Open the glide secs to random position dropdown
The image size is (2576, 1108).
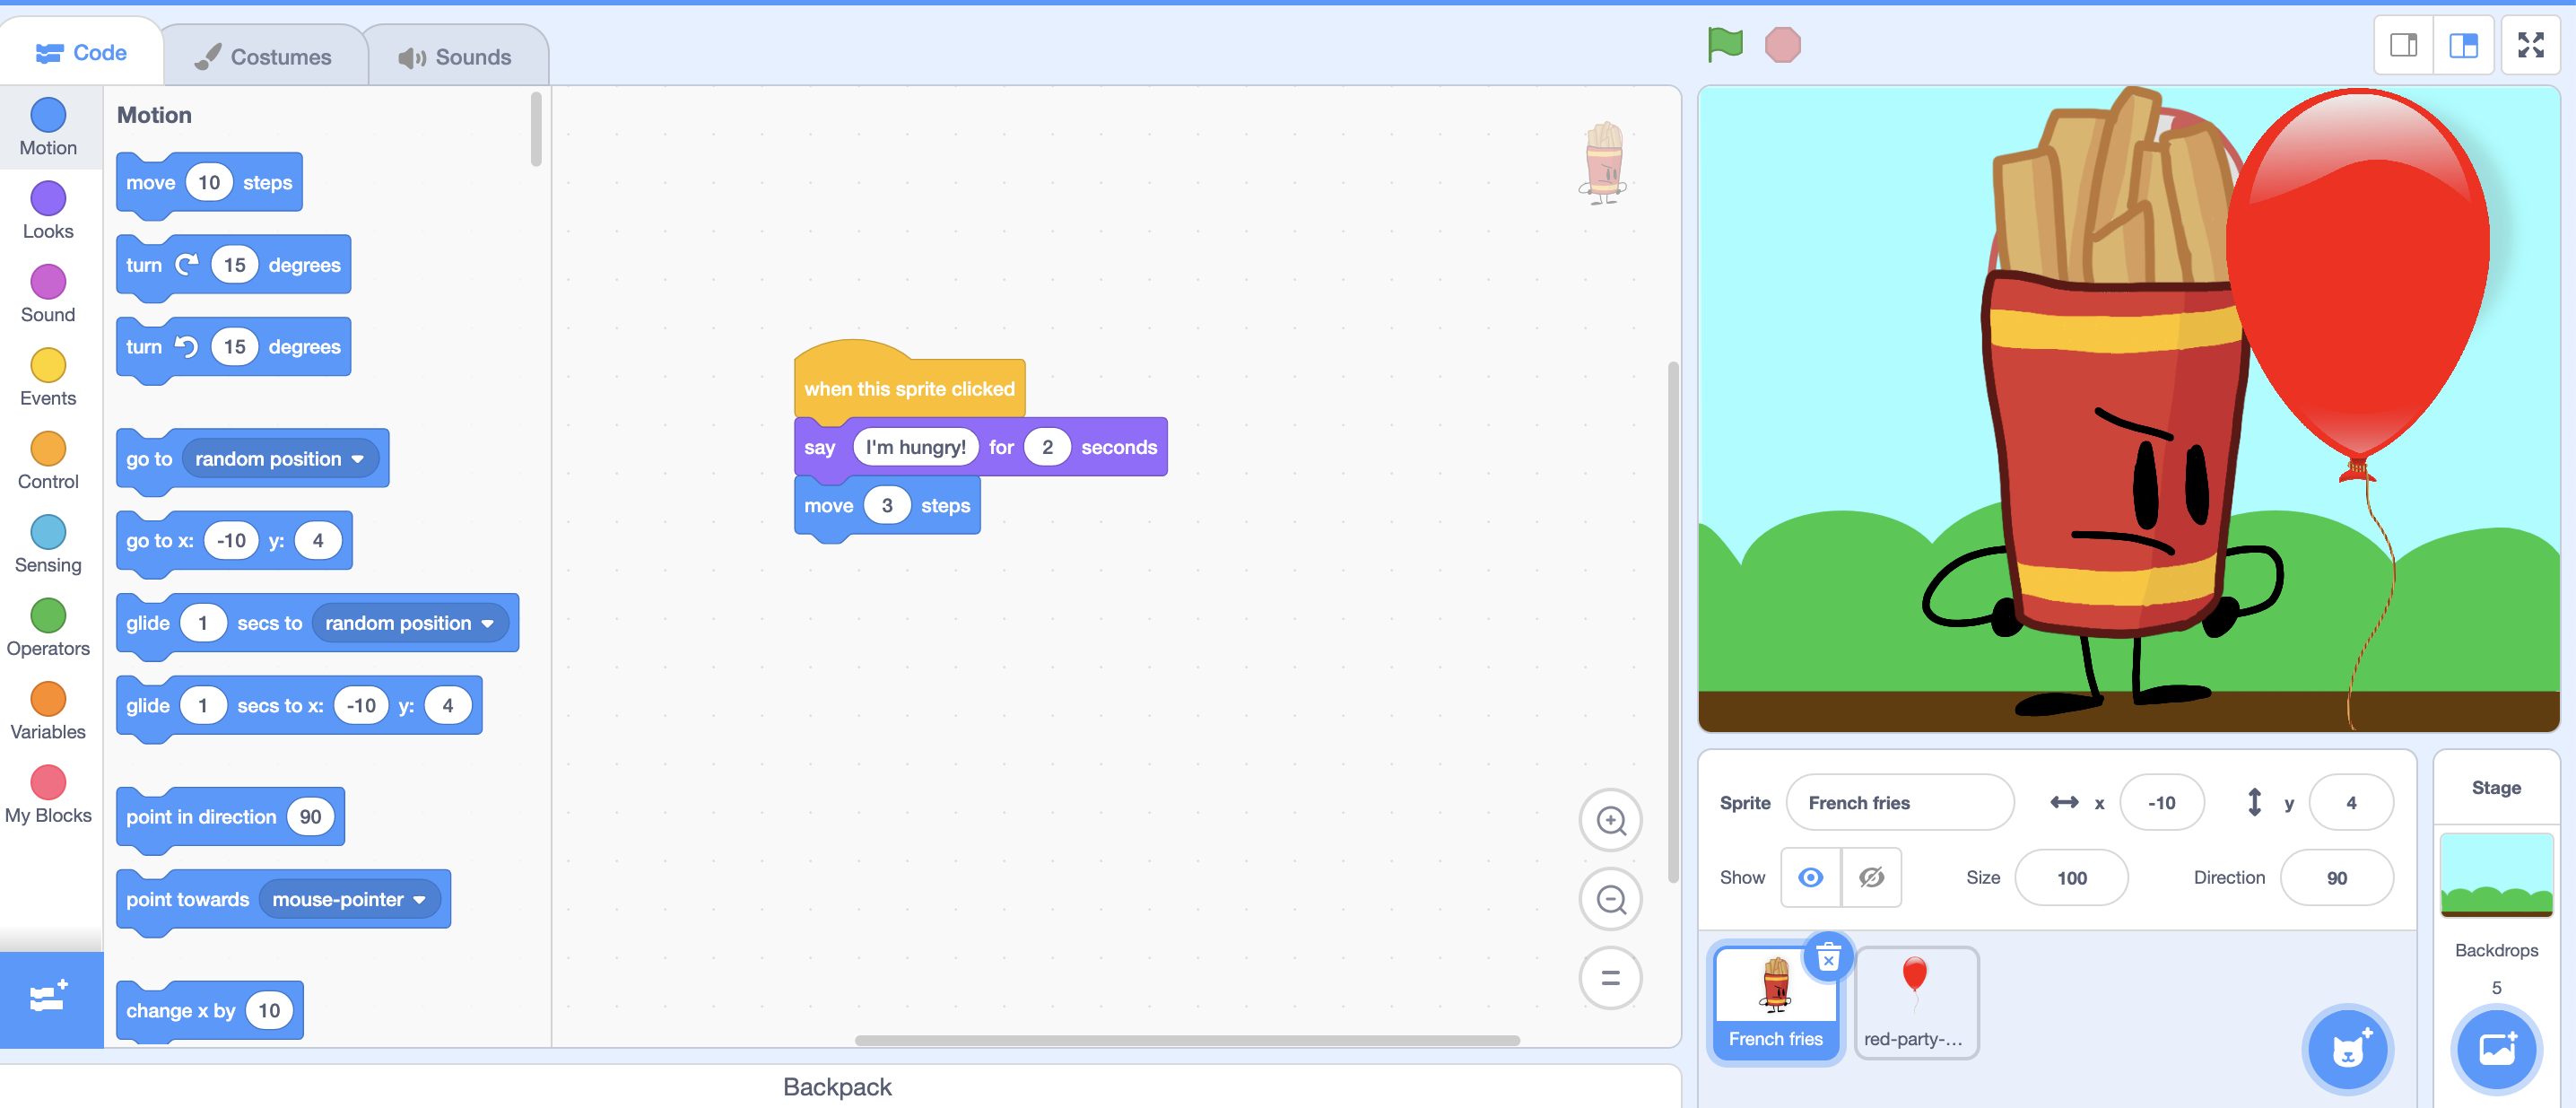[x=487, y=623]
